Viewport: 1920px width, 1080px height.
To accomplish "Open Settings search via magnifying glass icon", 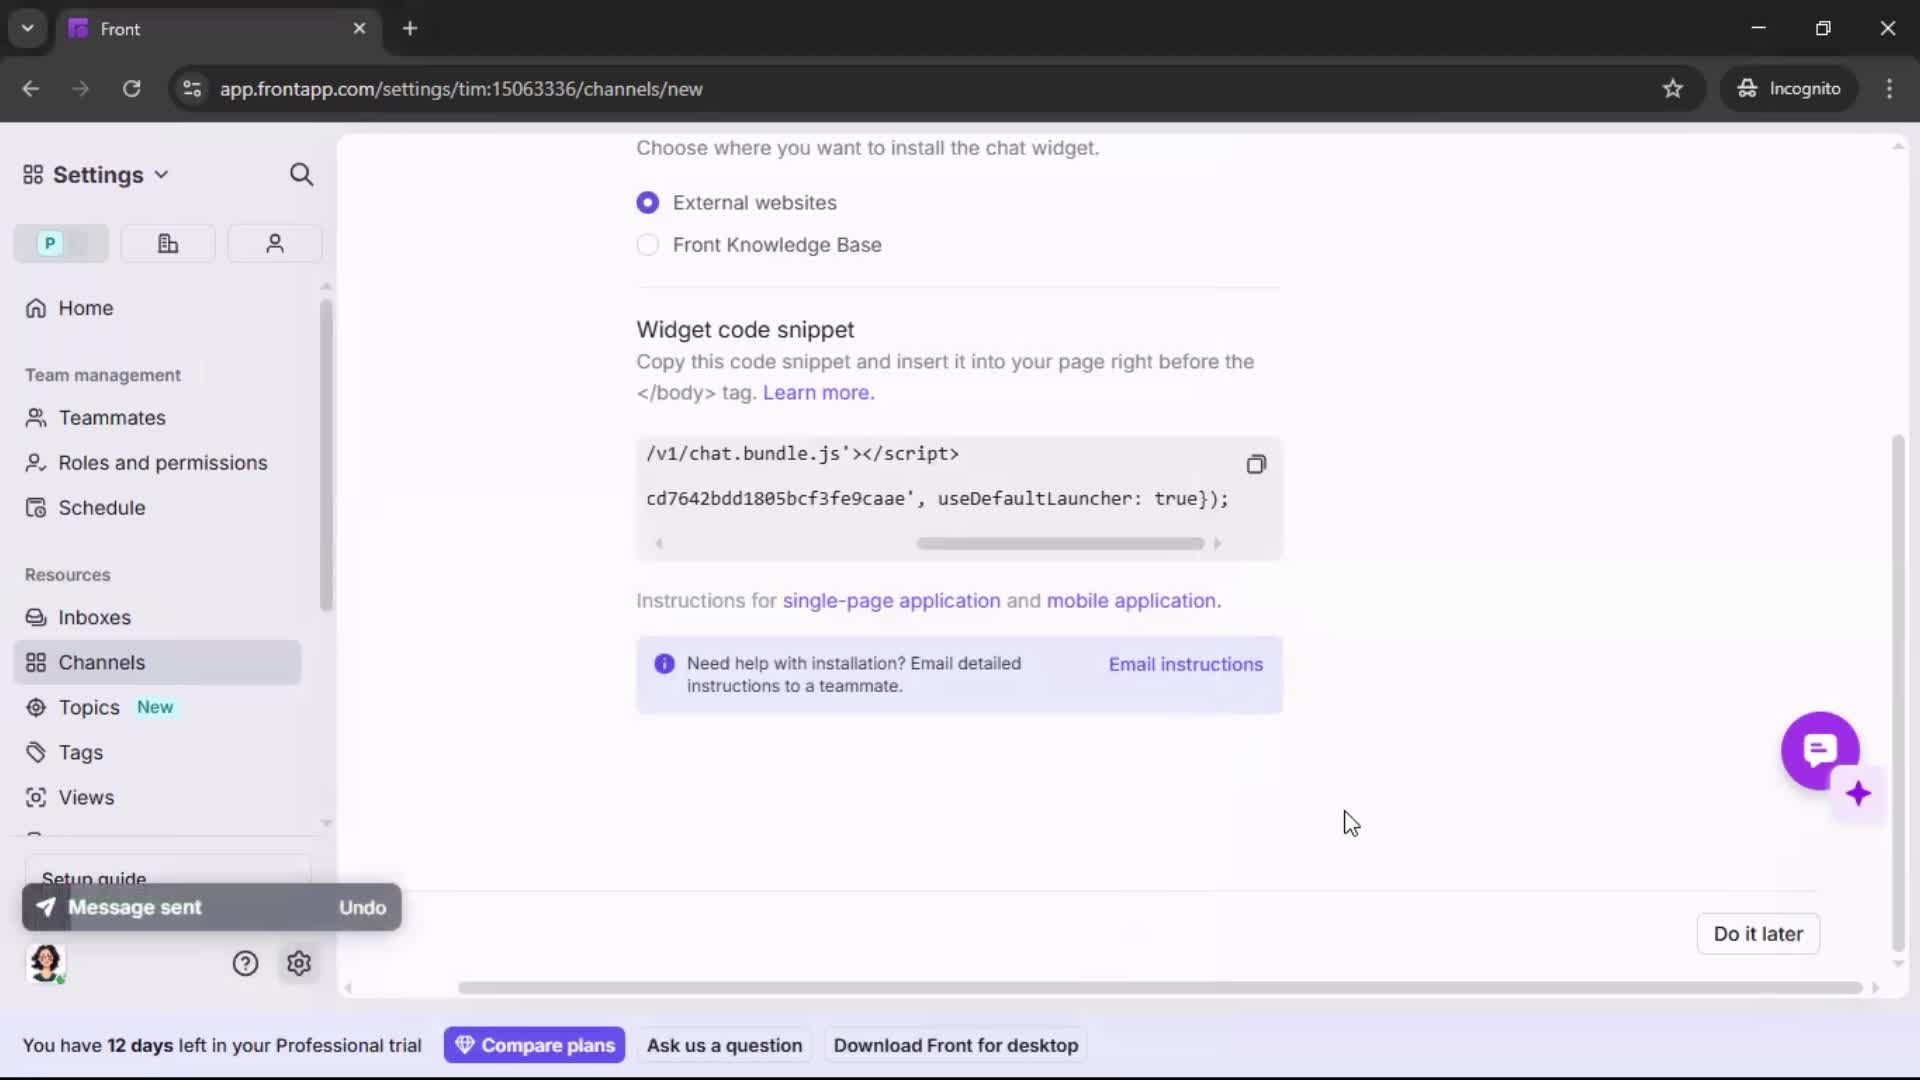I will tap(301, 174).
